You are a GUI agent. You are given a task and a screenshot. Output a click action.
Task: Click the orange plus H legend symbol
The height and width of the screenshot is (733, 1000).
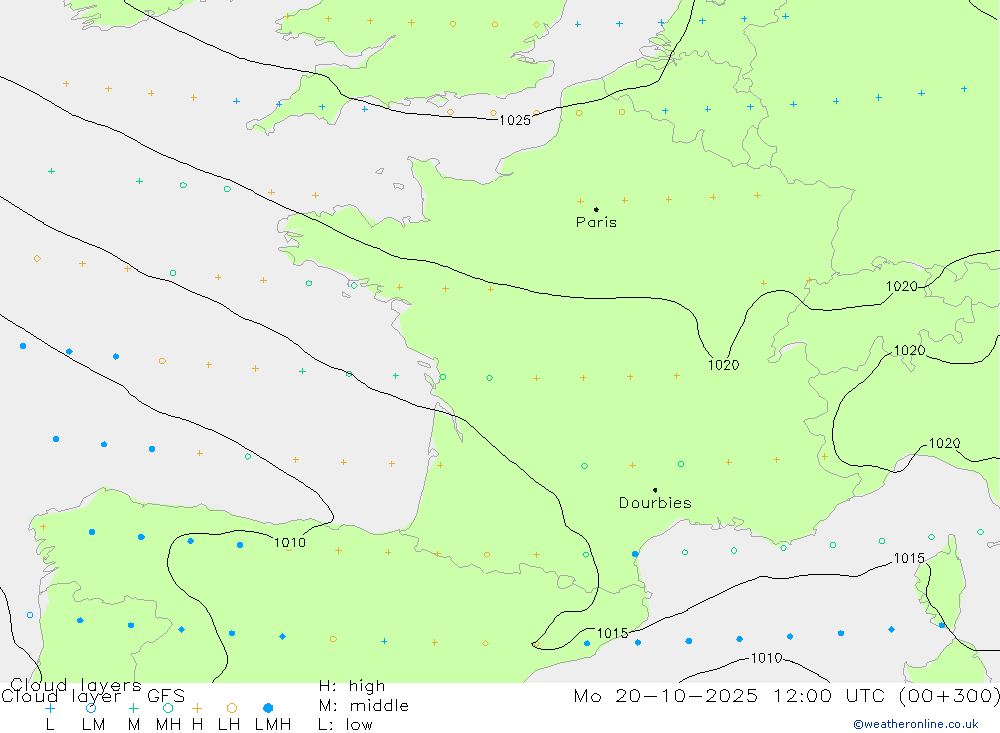(197, 708)
